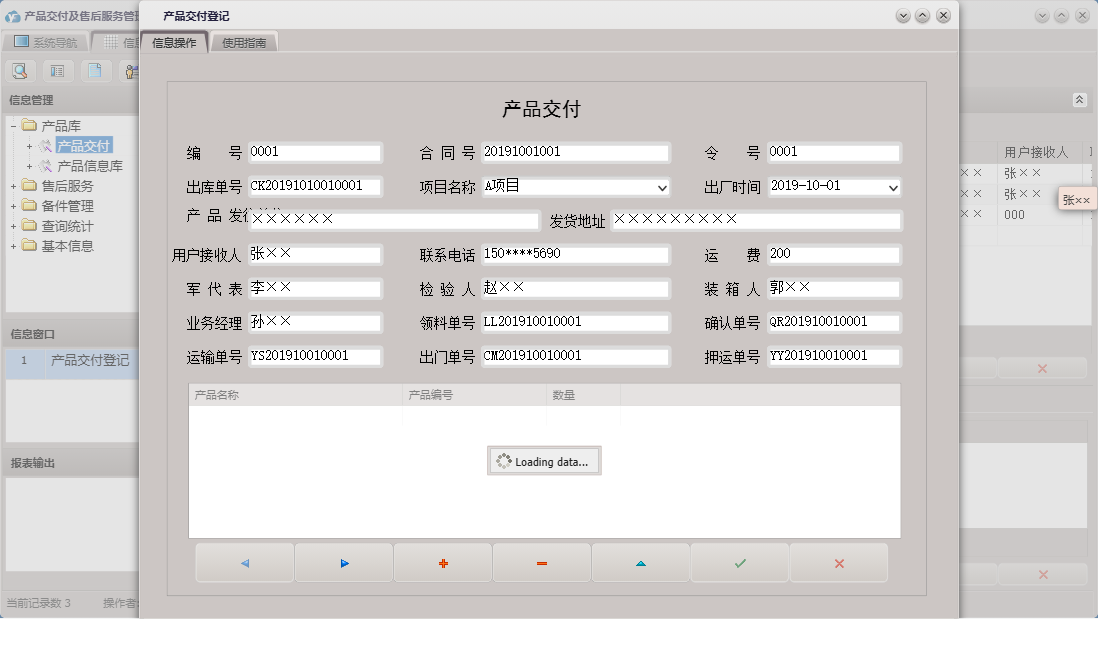
Task: Select the magnifier search icon on the toolbar
Action: [20, 71]
